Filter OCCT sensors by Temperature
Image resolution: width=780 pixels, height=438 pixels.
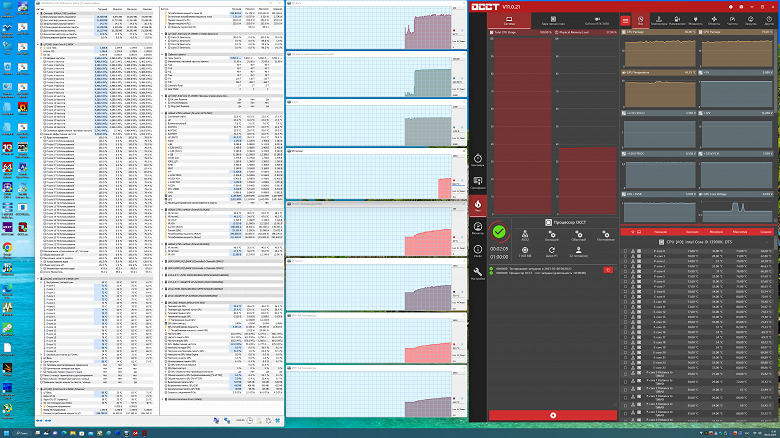[659, 20]
